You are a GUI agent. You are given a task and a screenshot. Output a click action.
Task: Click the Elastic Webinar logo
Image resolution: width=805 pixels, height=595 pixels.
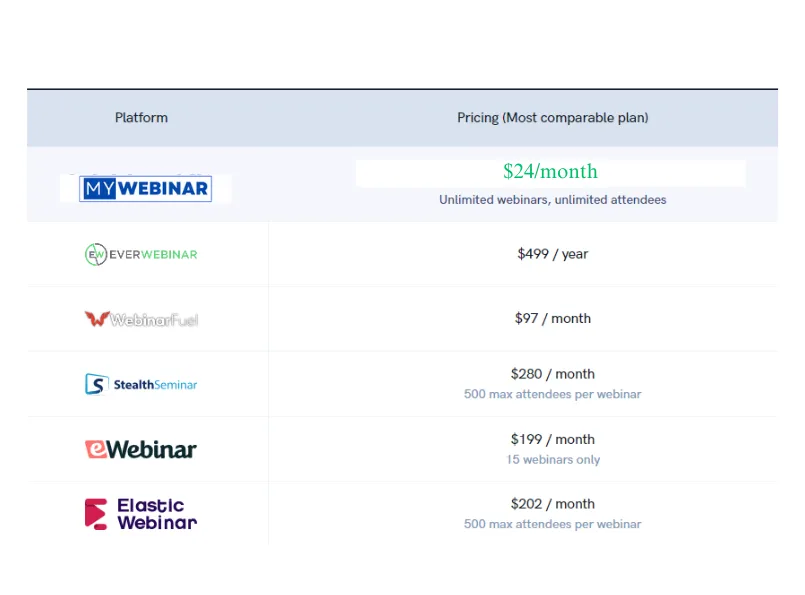tap(141, 514)
